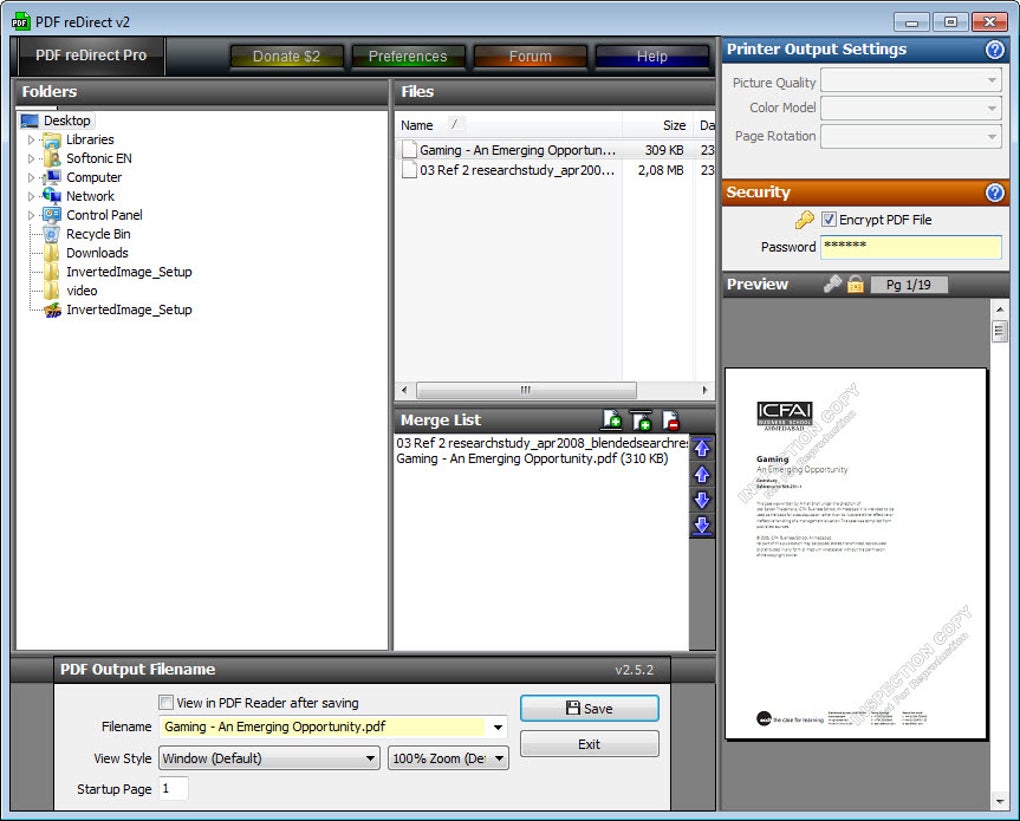Screen dimensions: 1020x821
Task: Open the Forum tab
Action: coord(530,57)
